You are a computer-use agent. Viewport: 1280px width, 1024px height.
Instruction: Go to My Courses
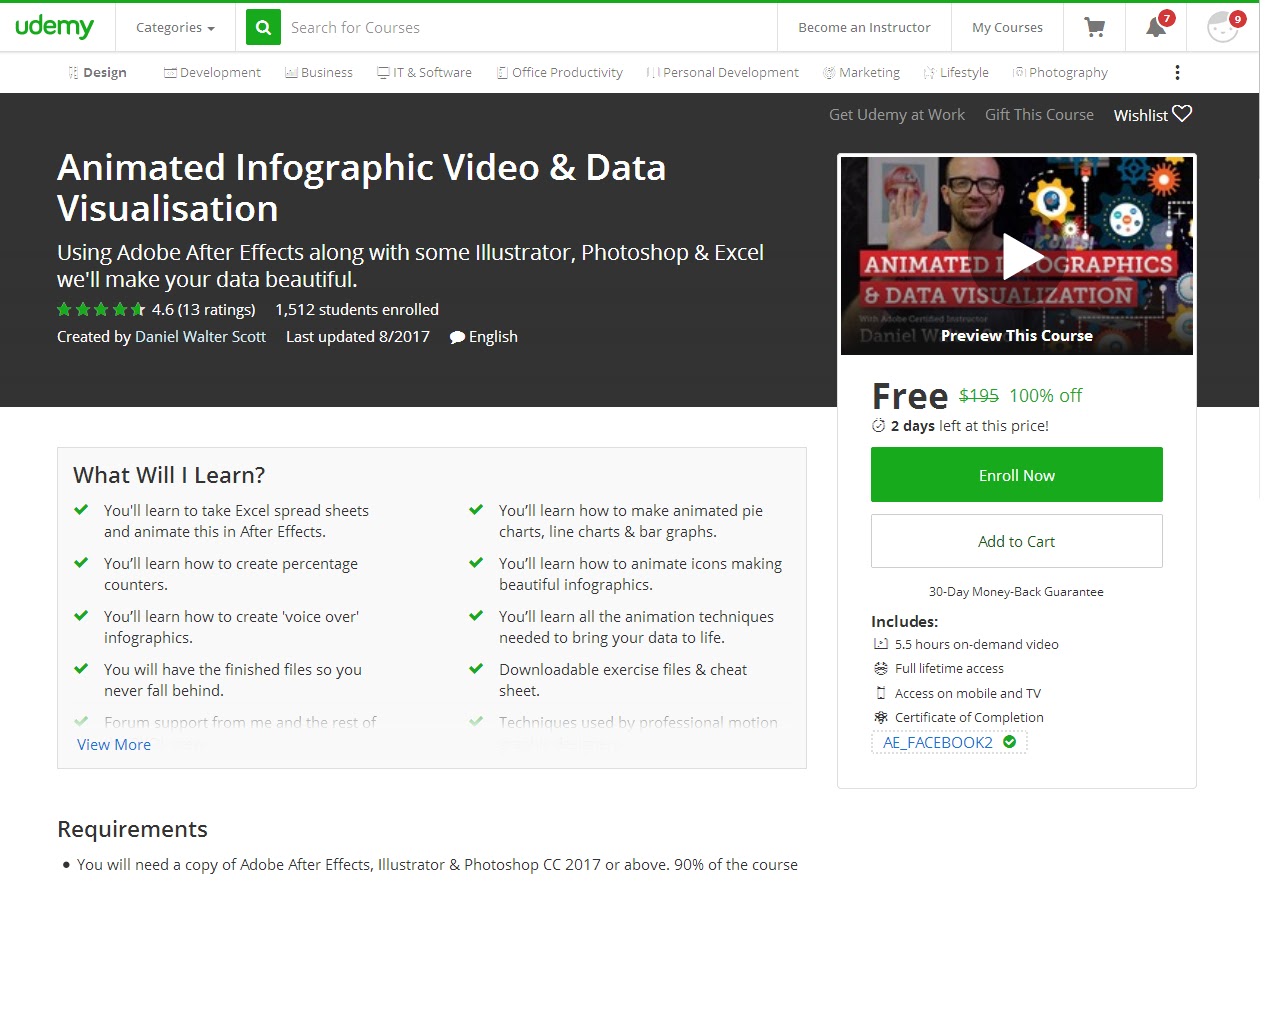pos(1007,28)
